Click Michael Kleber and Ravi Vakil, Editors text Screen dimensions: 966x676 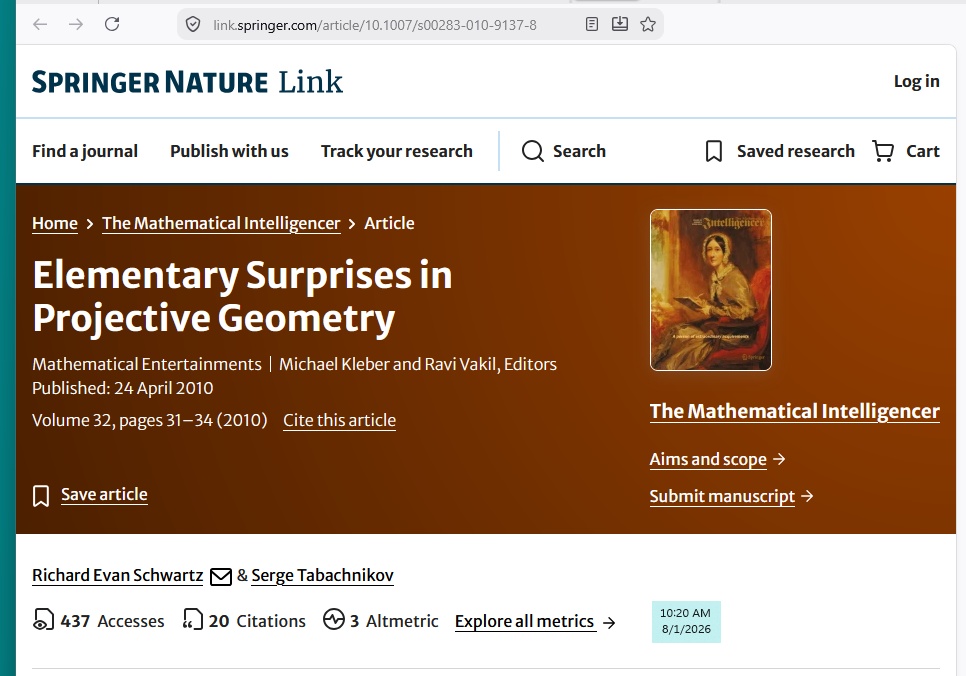coord(418,364)
